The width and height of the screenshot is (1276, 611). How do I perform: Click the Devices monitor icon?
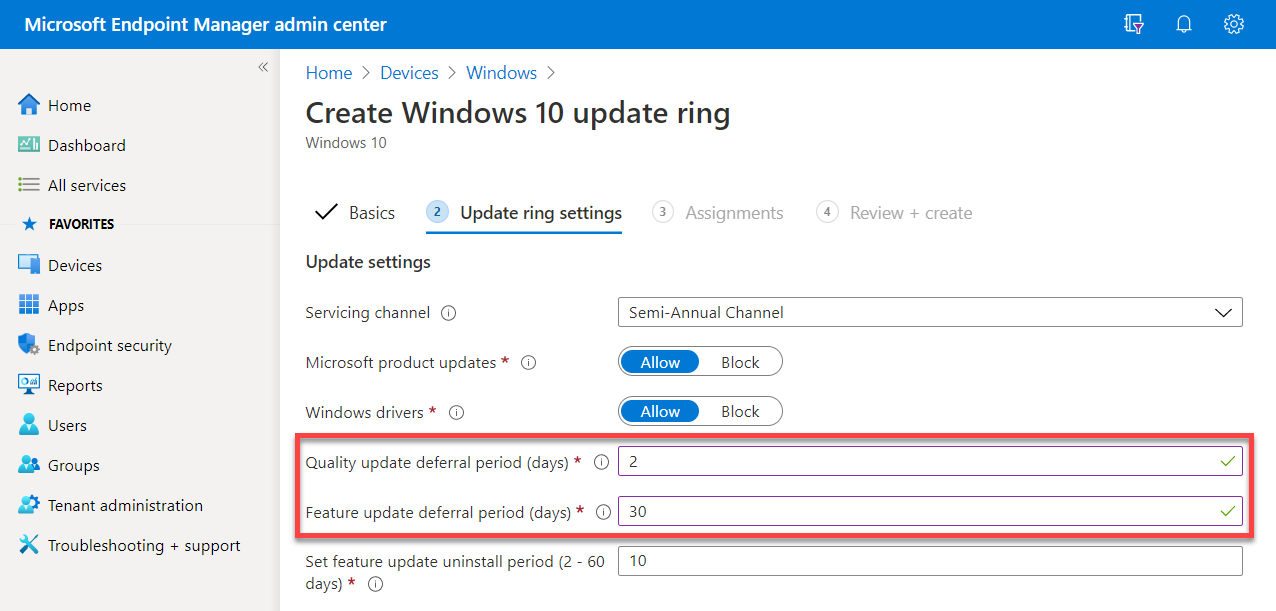point(29,265)
